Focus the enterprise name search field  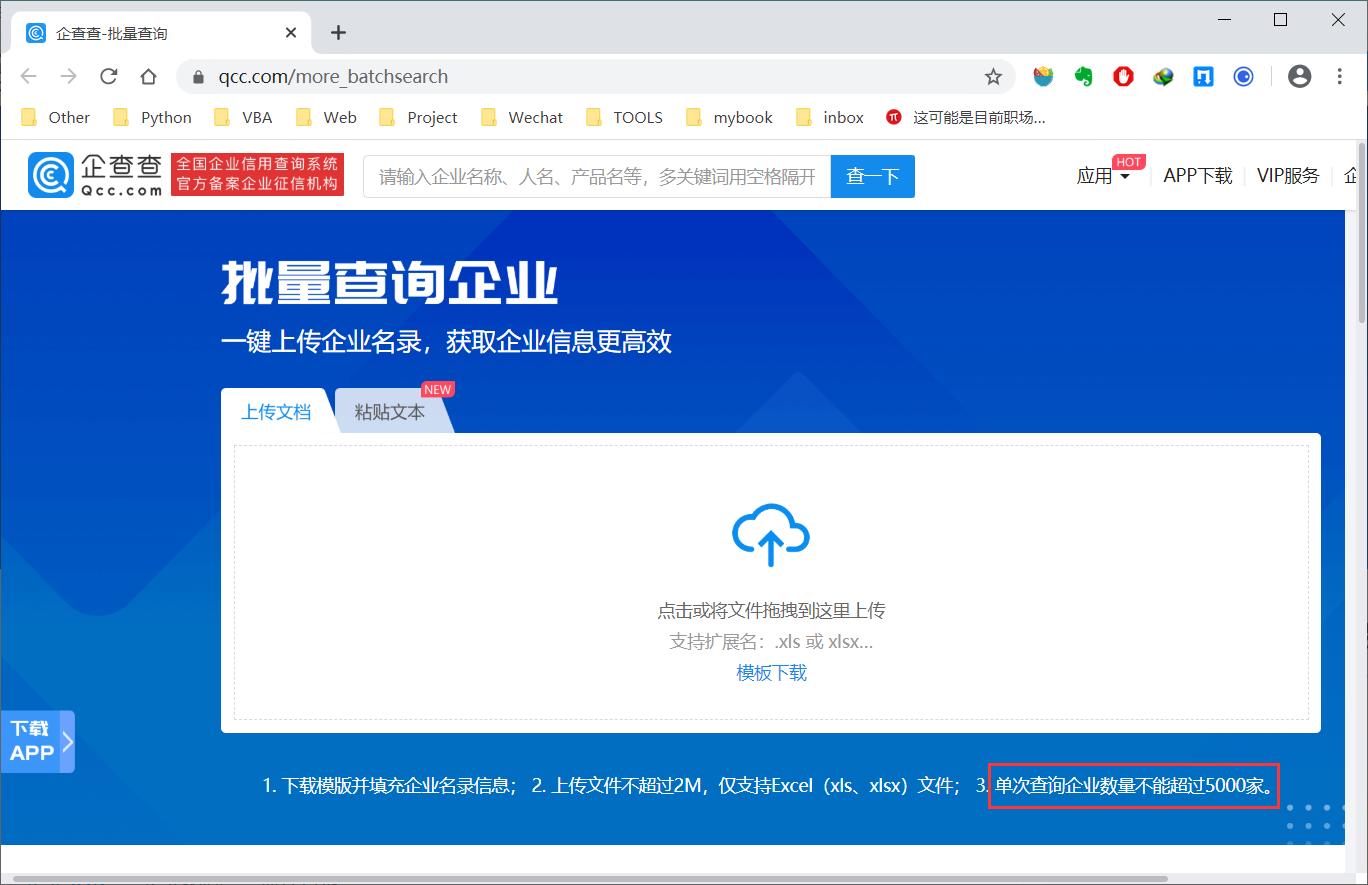click(597, 177)
